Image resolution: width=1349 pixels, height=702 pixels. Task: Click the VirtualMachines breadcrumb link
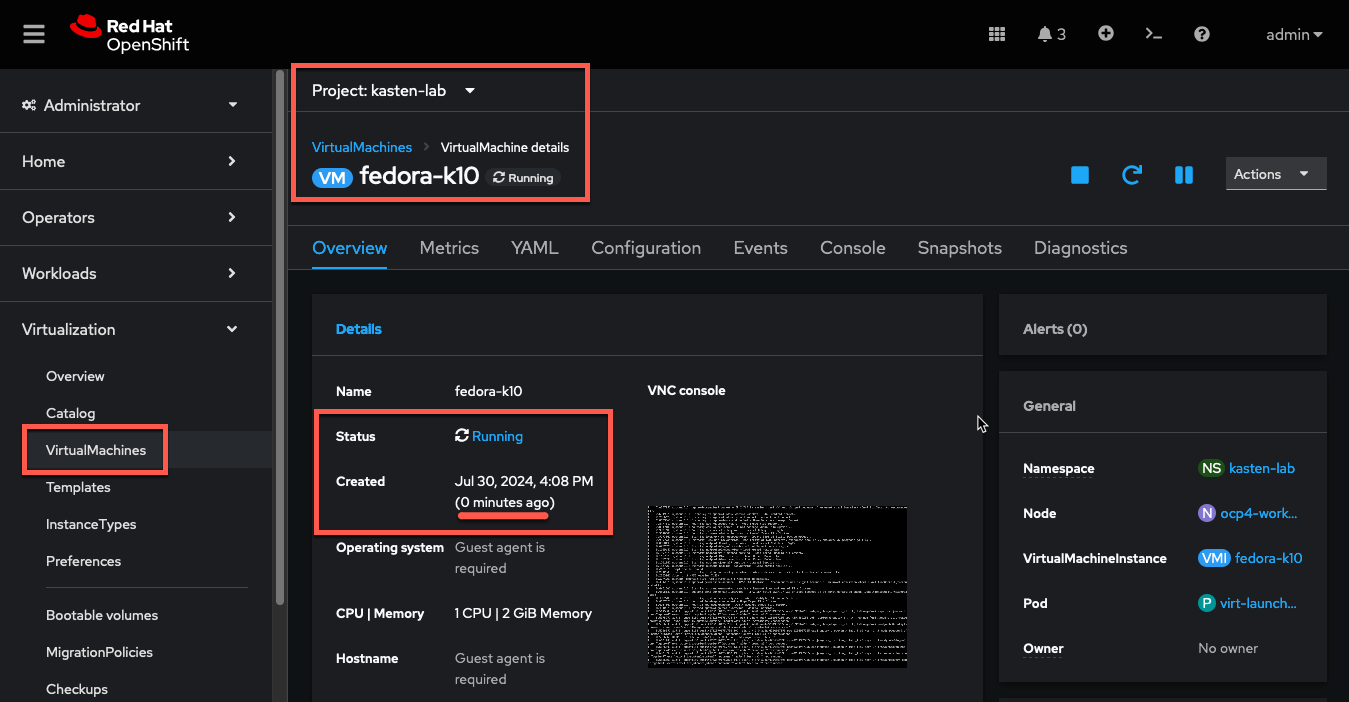pyautogui.click(x=362, y=147)
